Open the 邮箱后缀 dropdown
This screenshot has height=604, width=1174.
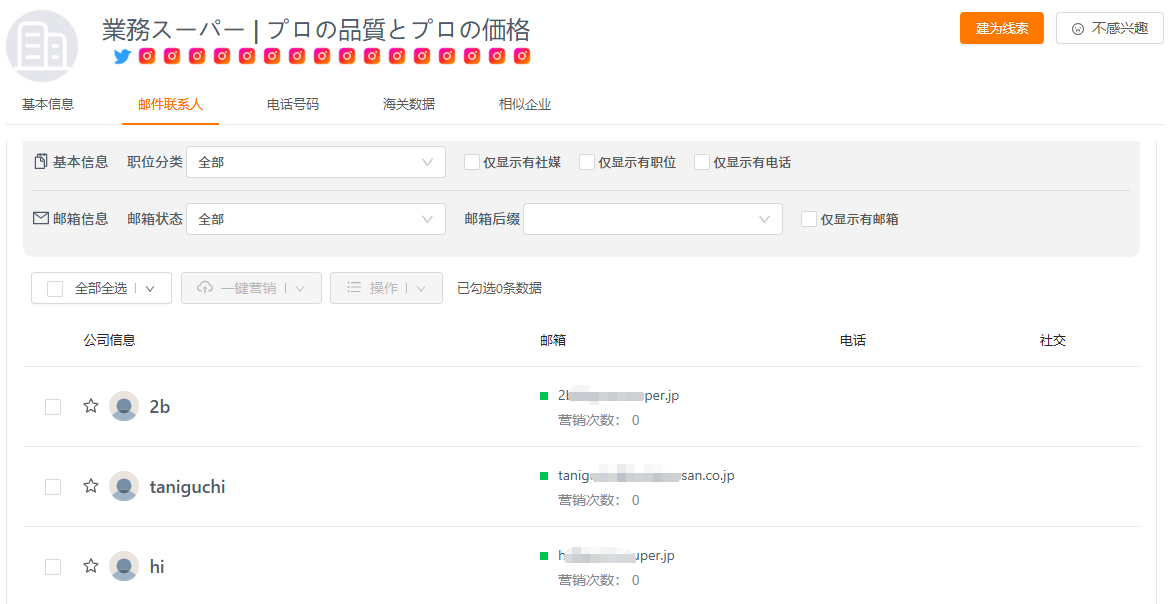[x=653, y=219]
